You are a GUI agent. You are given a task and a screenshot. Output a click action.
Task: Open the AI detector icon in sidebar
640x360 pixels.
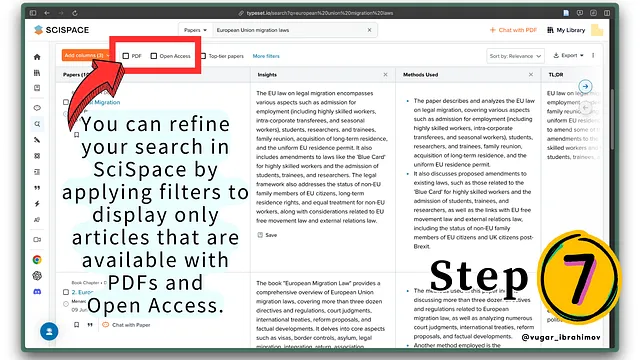pos(37,220)
